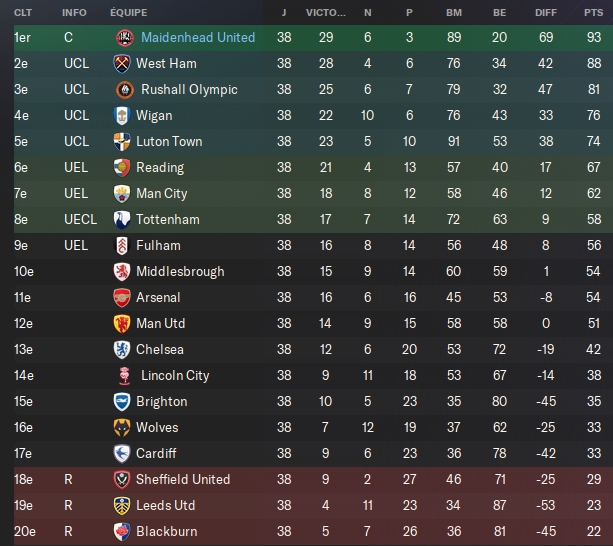This screenshot has width=613, height=546.
Task: Click the Wigan club crest icon
Action: [x=122, y=115]
